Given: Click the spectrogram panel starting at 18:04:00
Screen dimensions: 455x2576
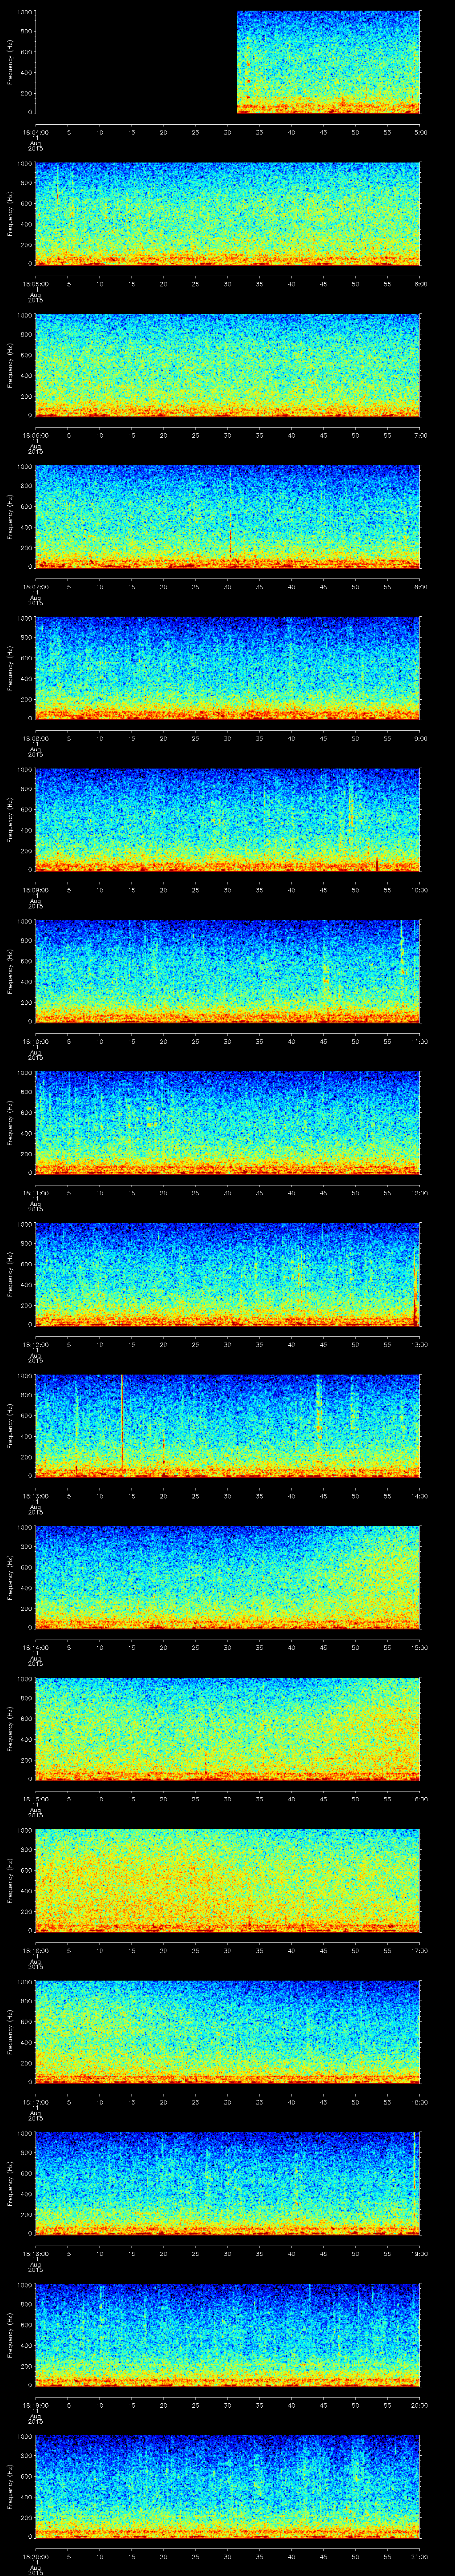Looking at the screenshot, I should (228, 62).
